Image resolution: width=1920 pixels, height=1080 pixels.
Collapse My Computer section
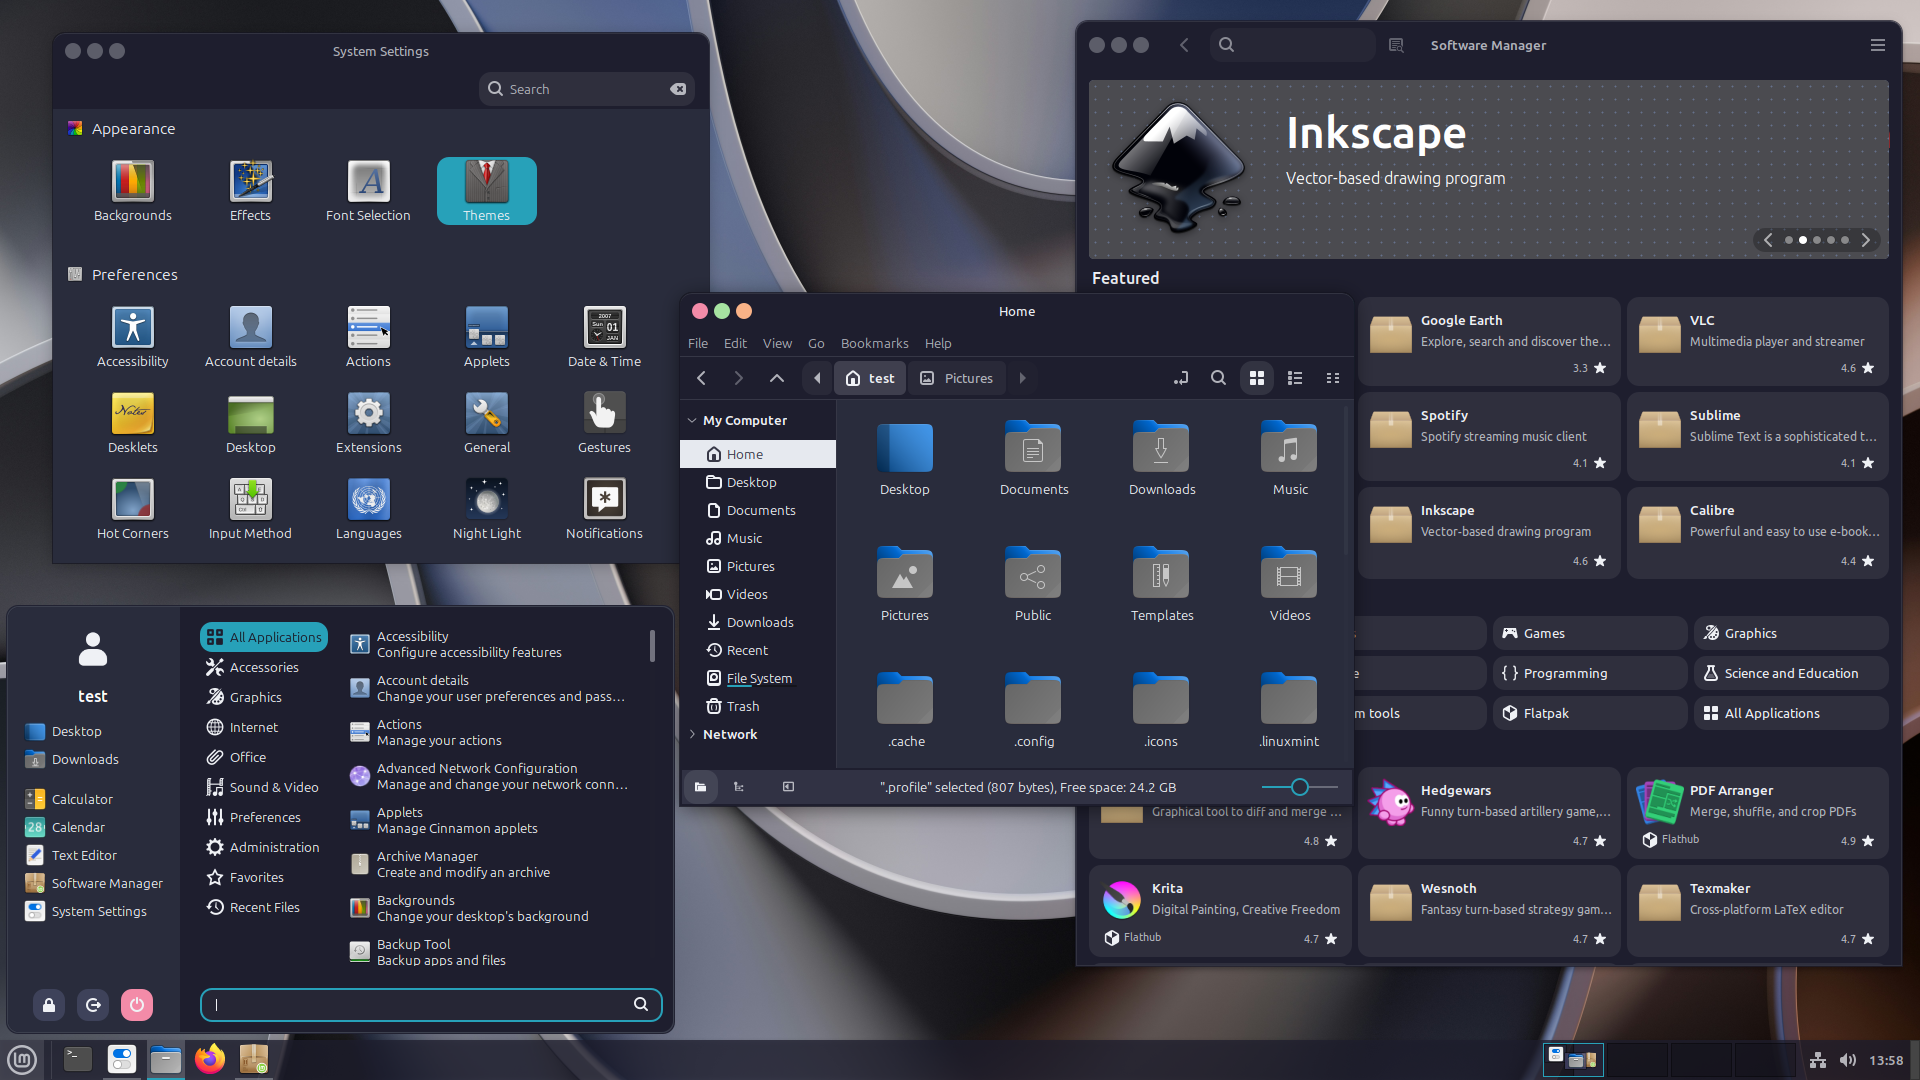[x=692, y=421]
